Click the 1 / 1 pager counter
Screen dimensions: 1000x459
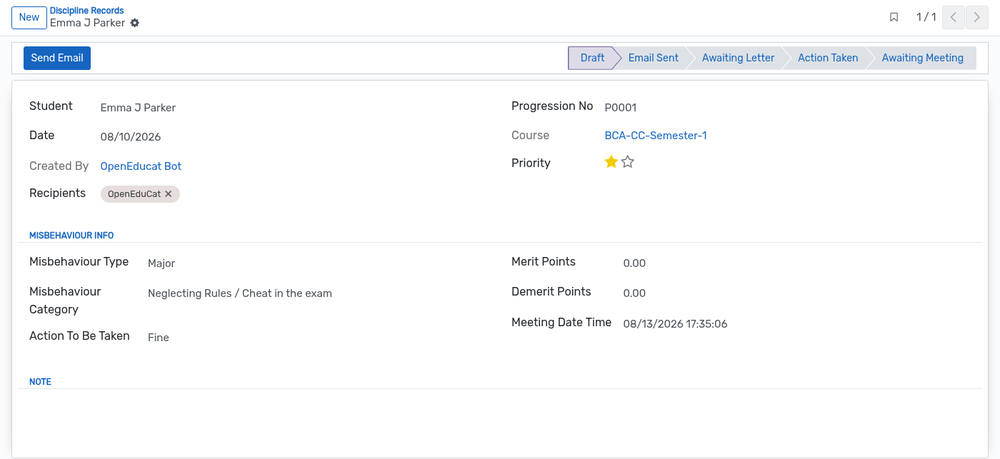click(926, 17)
